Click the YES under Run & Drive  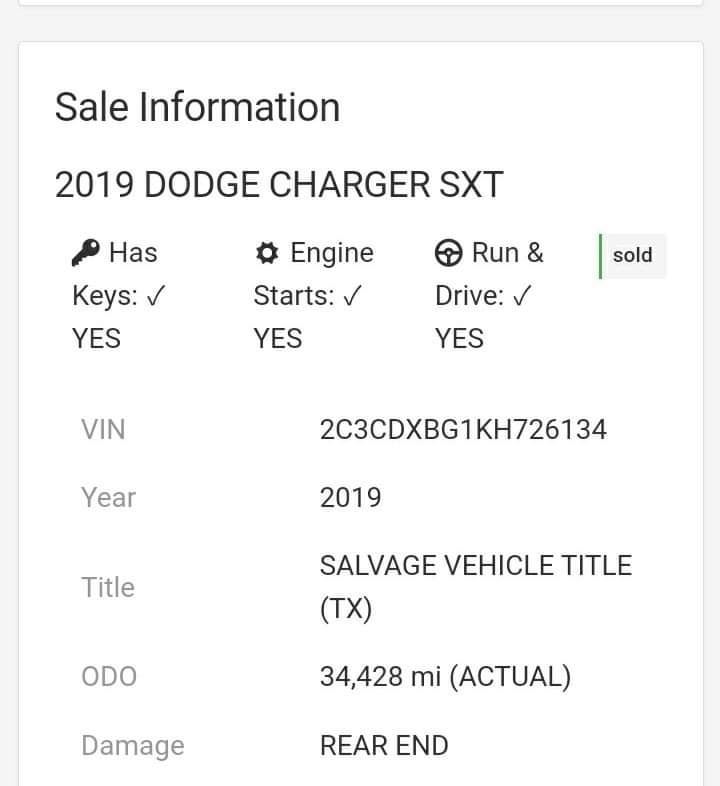pyautogui.click(x=459, y=339)
